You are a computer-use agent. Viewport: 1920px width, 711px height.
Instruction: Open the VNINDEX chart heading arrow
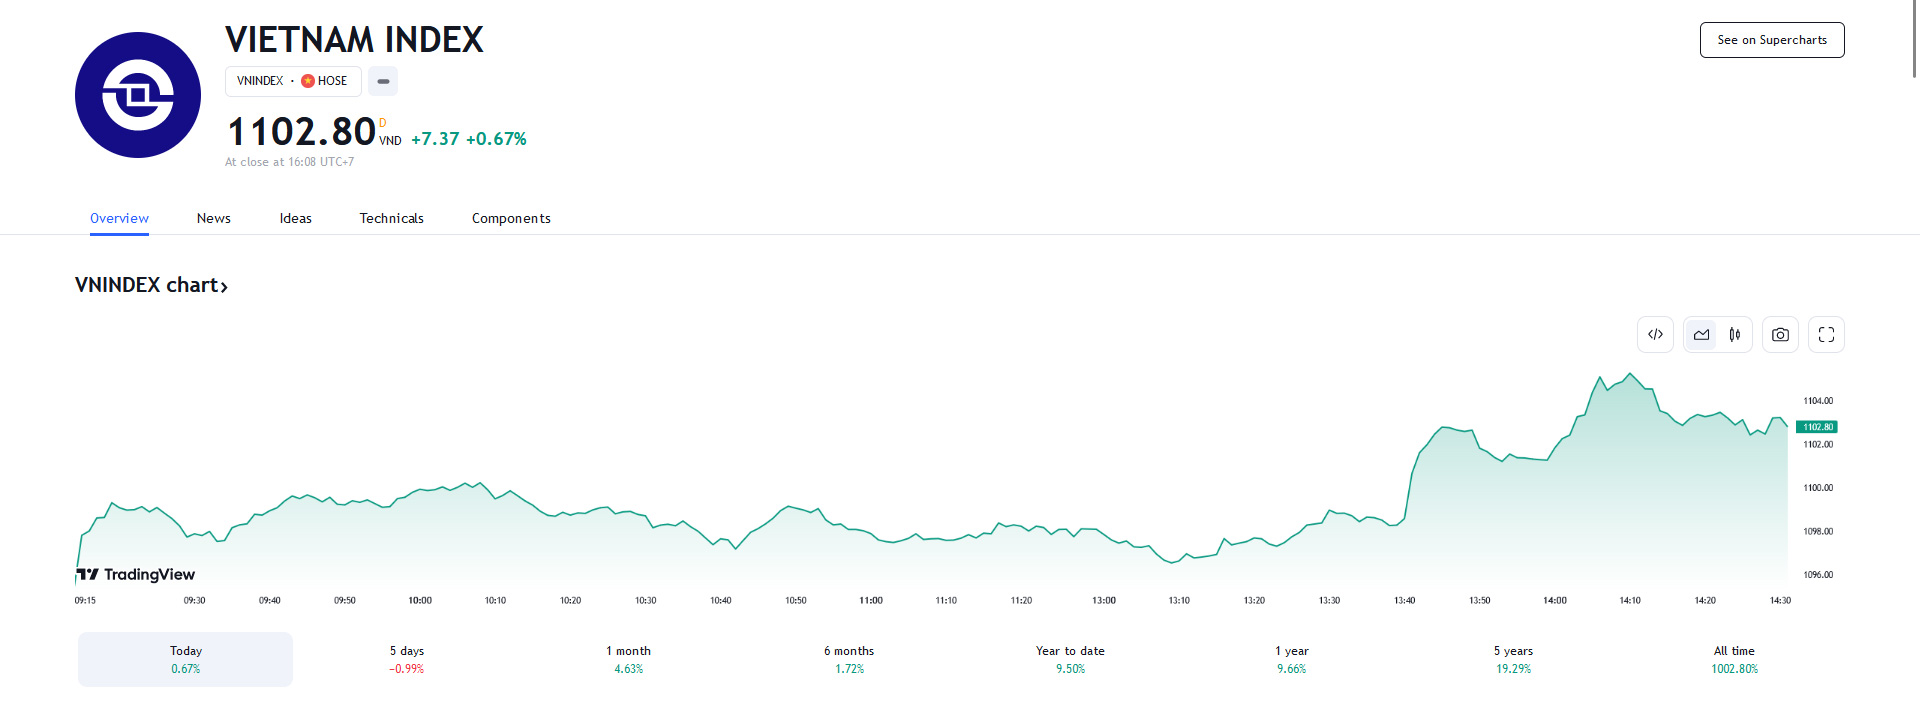click(224, 287)
